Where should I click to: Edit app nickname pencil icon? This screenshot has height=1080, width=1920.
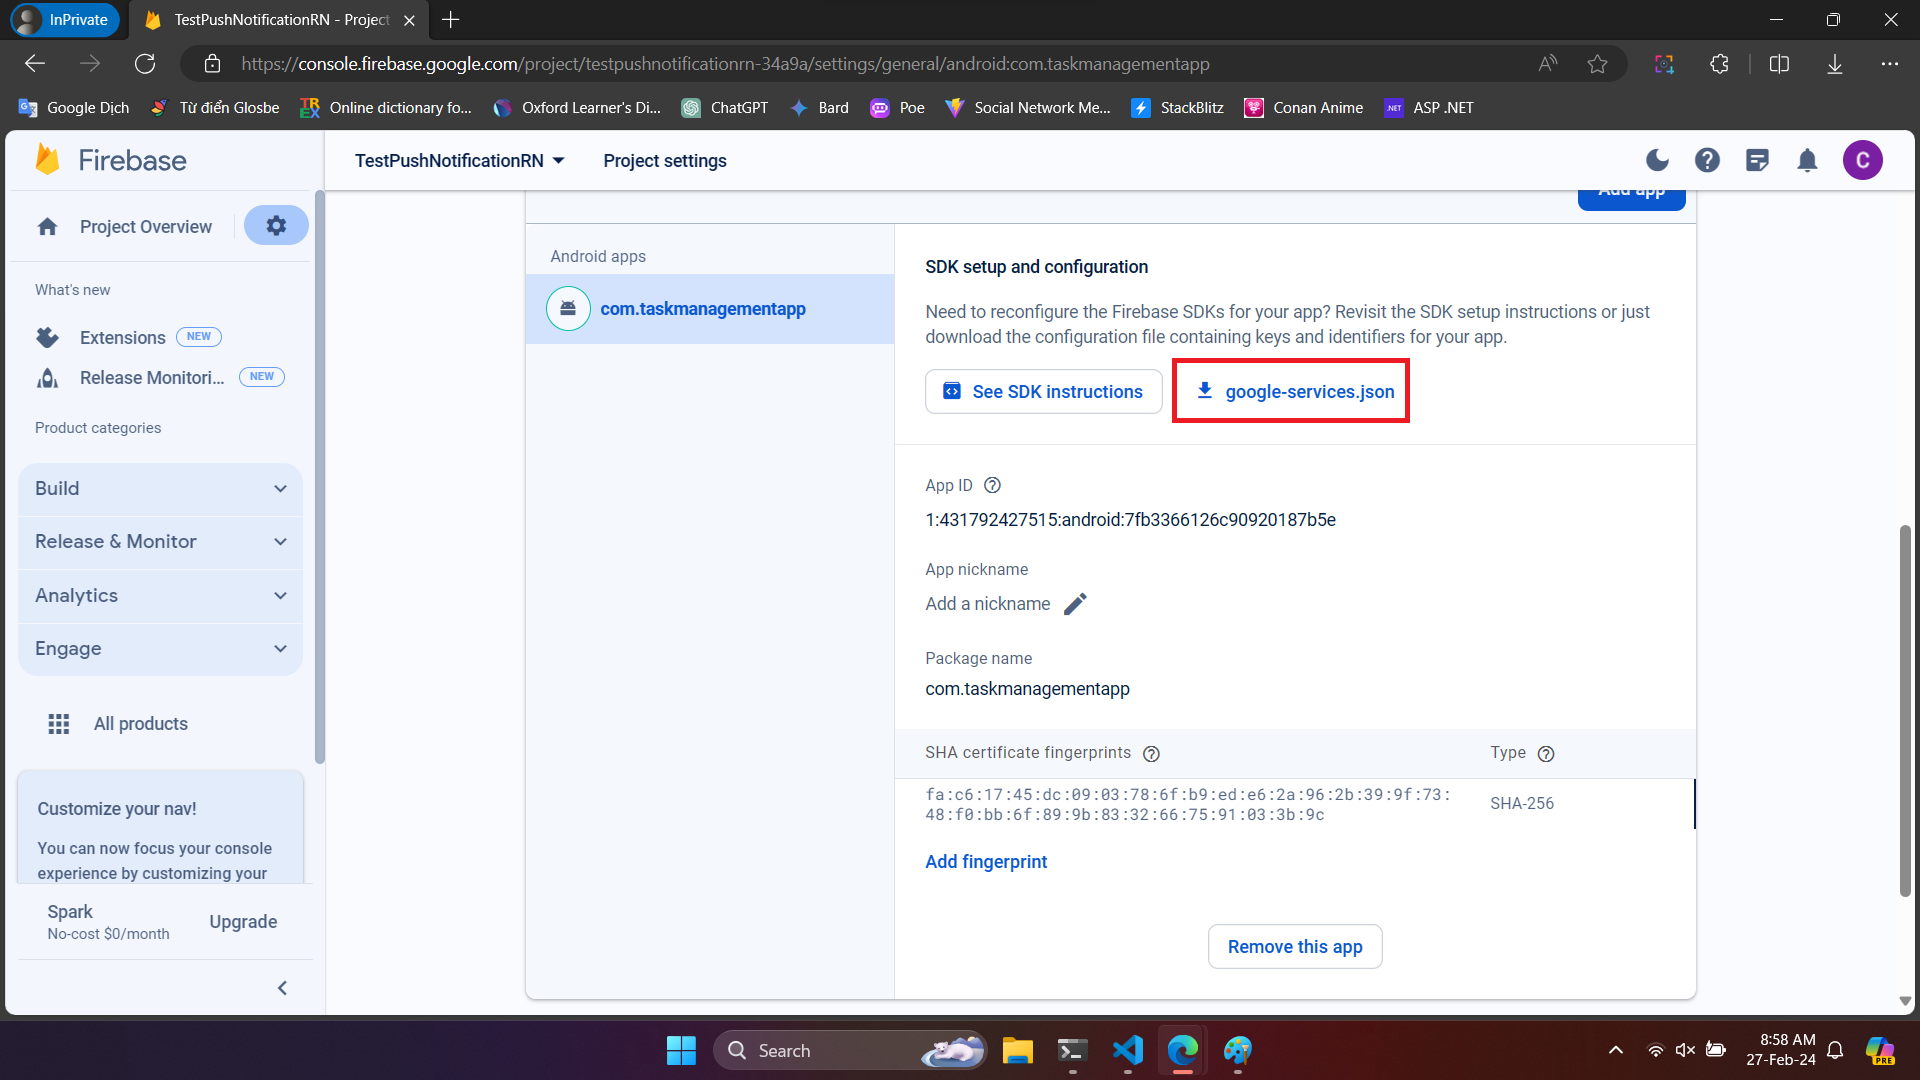[1075, 604]
